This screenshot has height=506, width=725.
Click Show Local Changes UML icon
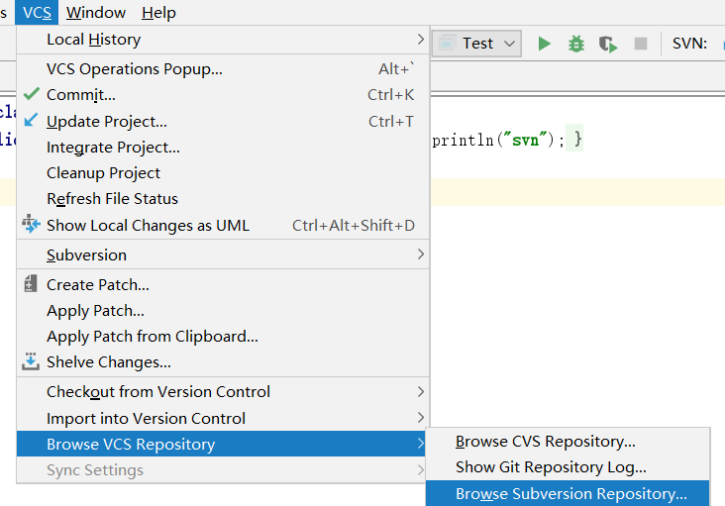click(31, 225)
